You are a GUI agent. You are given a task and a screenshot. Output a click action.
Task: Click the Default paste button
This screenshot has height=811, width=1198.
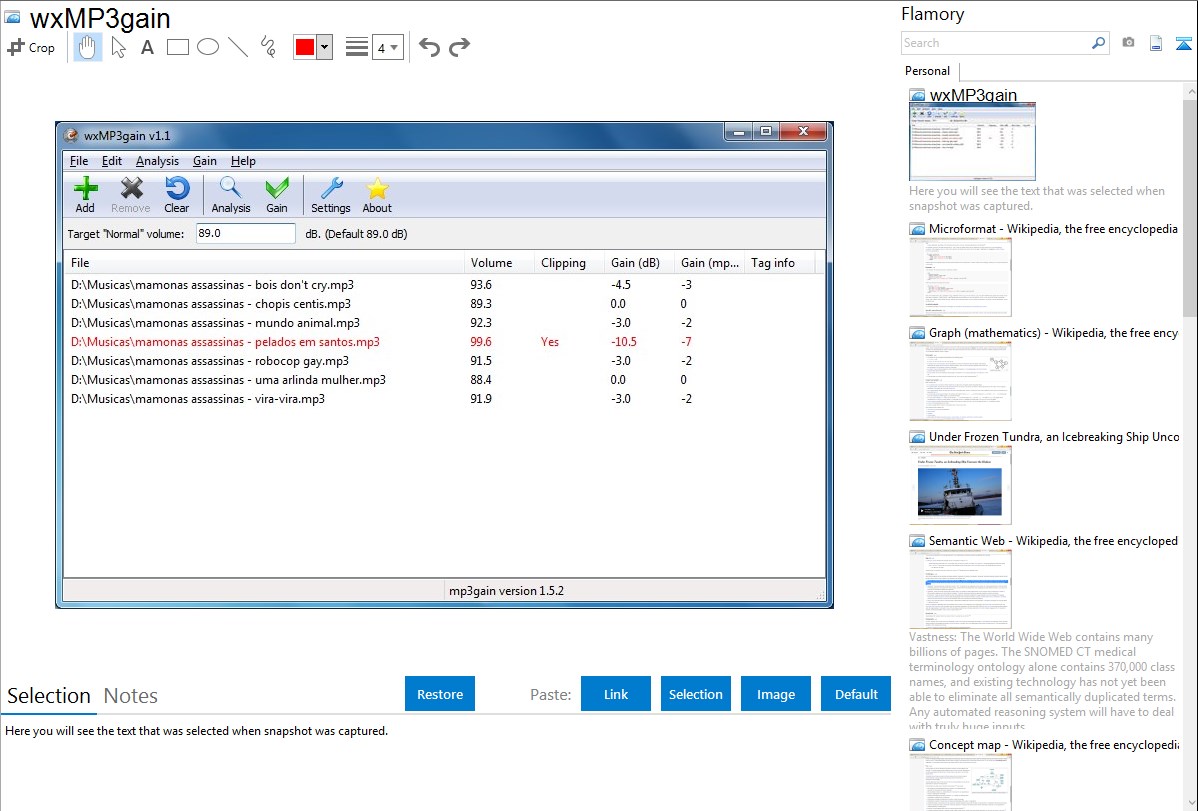(x=856, y=694)
